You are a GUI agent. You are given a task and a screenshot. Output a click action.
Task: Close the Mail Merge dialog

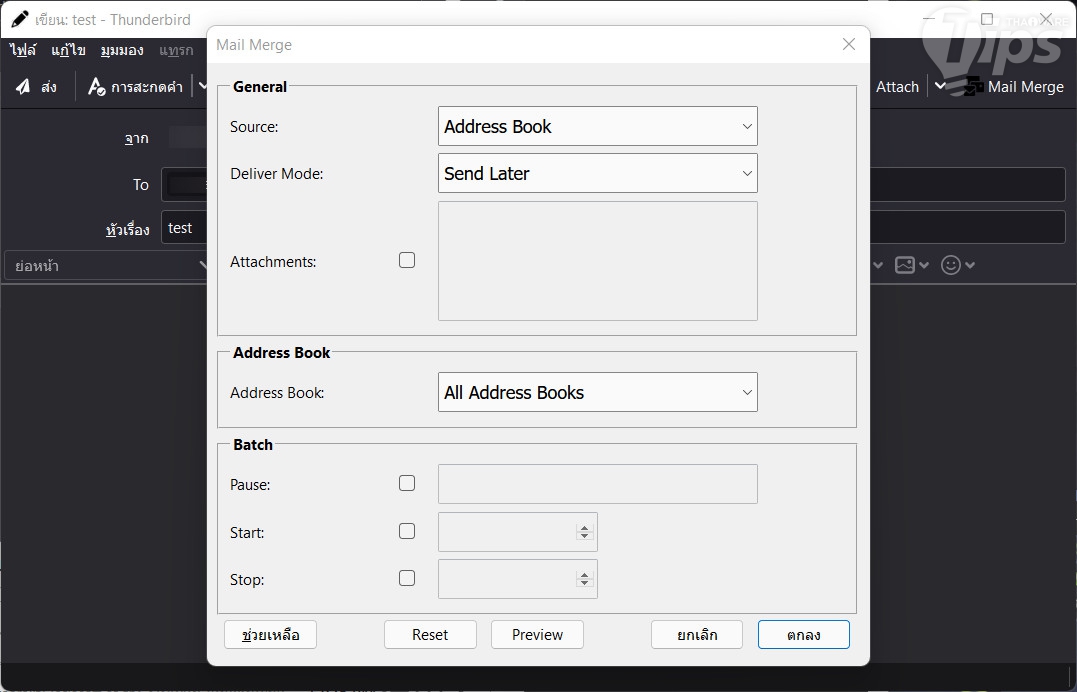[849, 44]
